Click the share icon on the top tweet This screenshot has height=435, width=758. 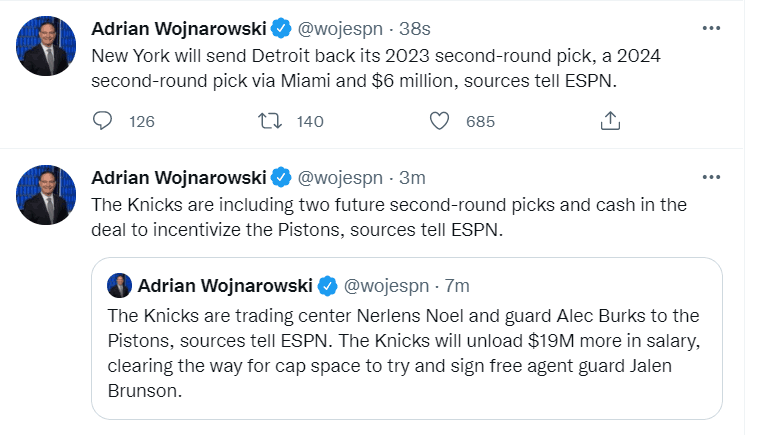click(x=610, y=121)
